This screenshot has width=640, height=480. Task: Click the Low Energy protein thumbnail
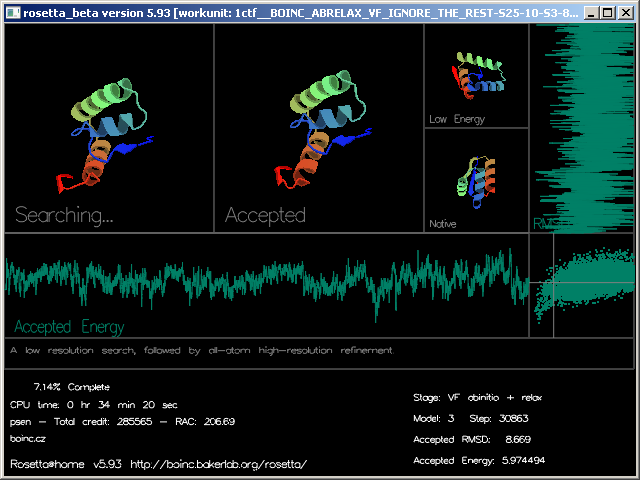478,75
